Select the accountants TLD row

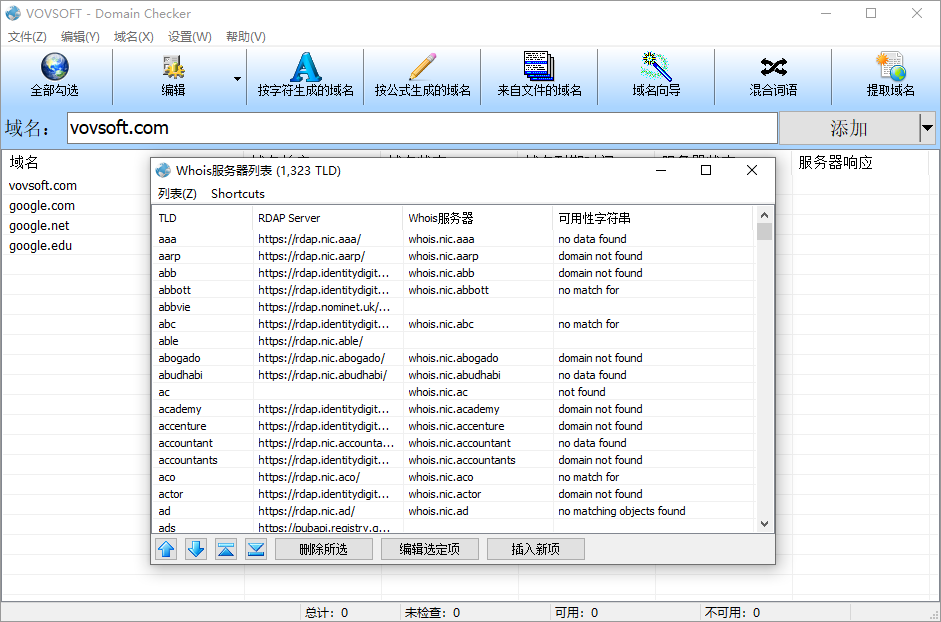click(453, 460)
